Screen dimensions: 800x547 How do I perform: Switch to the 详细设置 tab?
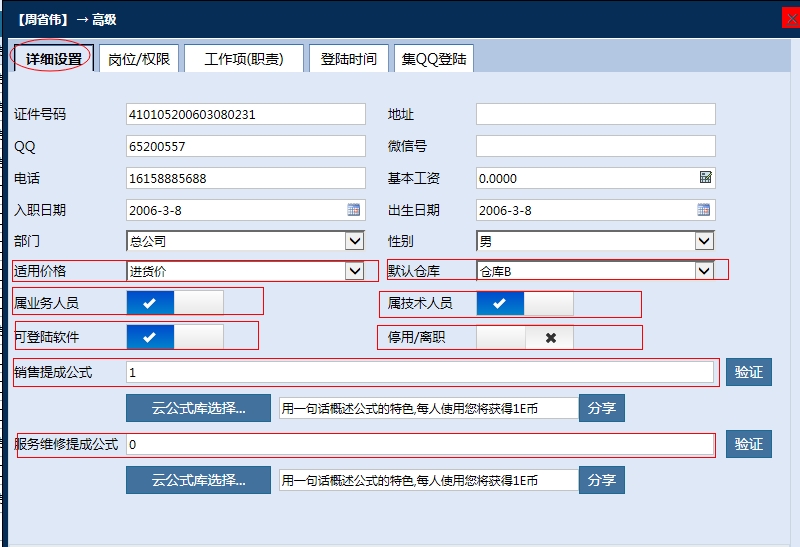[x=54, y=58]
